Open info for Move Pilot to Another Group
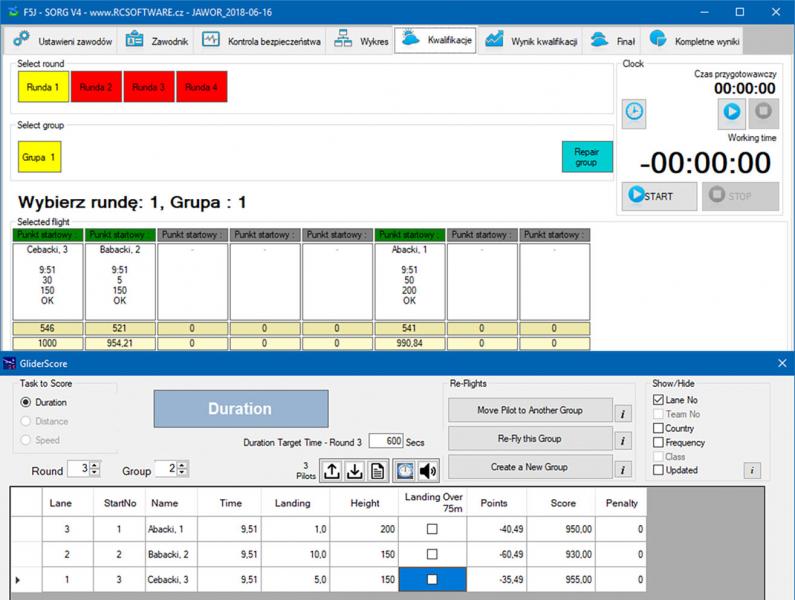 click(x=621, y=412)
